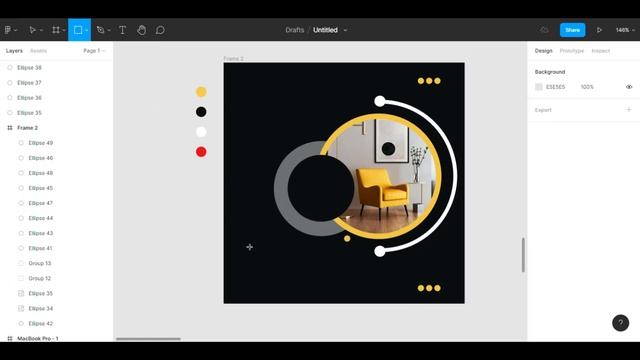Screen dimensions: 640x360
Task: Click the active Rectangle shape tool
Action: 78,30
